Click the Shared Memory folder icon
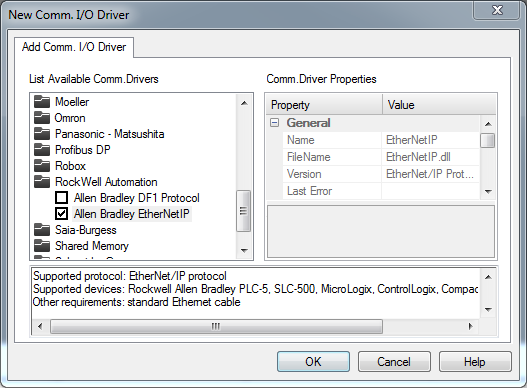This screenshot has height=388, width=527. coord(42,246)
